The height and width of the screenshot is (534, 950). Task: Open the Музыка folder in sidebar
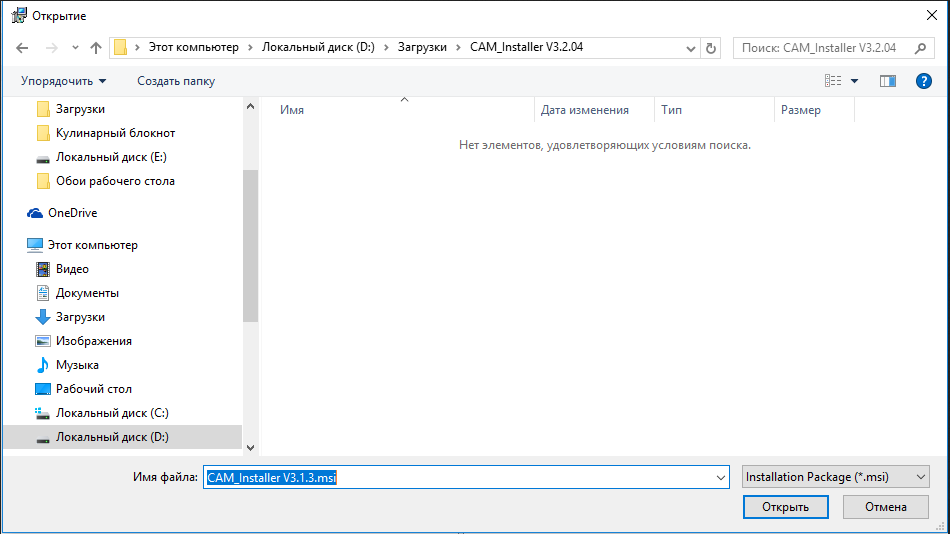pyautogui.click(x=77, y=365)
